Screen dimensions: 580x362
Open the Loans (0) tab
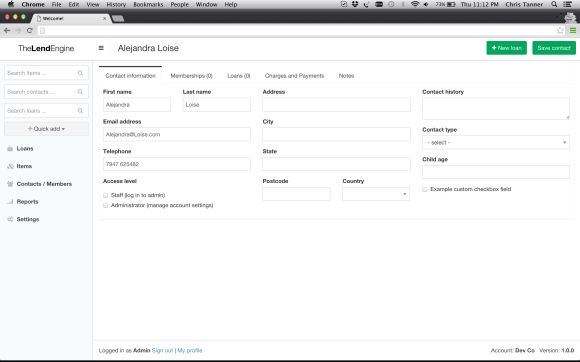click(239, 75)
